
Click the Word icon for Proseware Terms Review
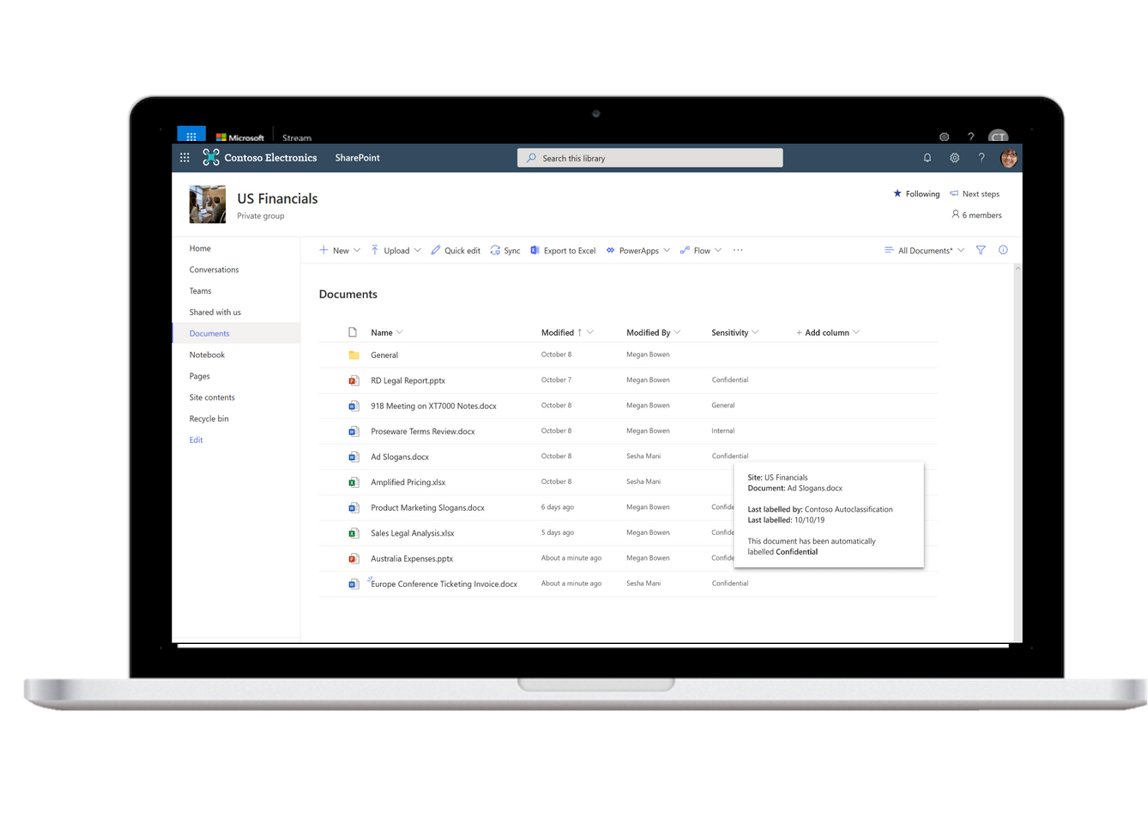[x=354, y=431]
